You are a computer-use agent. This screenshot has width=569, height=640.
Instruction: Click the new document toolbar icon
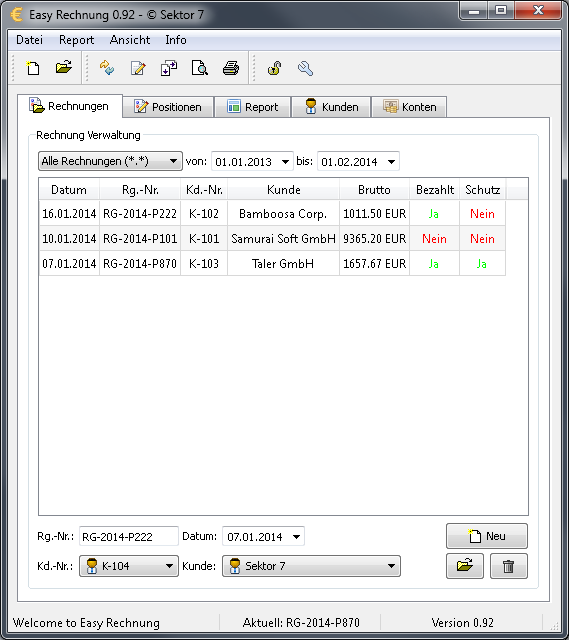[33, 68]
